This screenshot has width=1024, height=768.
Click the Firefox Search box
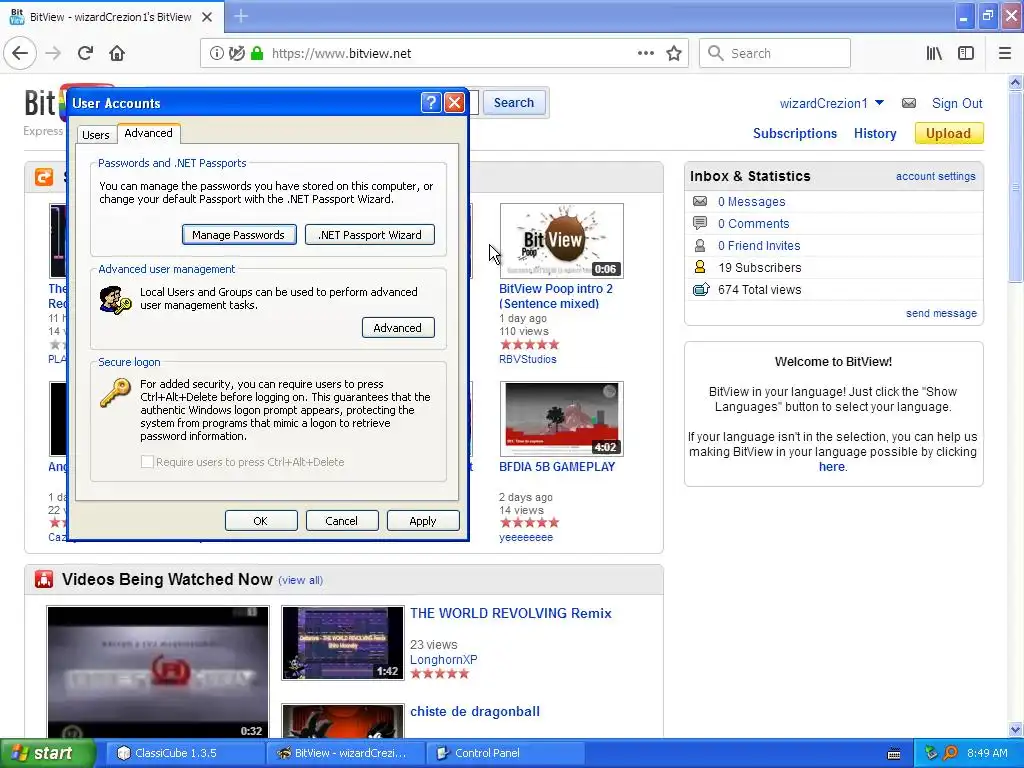tap(775, 53)
